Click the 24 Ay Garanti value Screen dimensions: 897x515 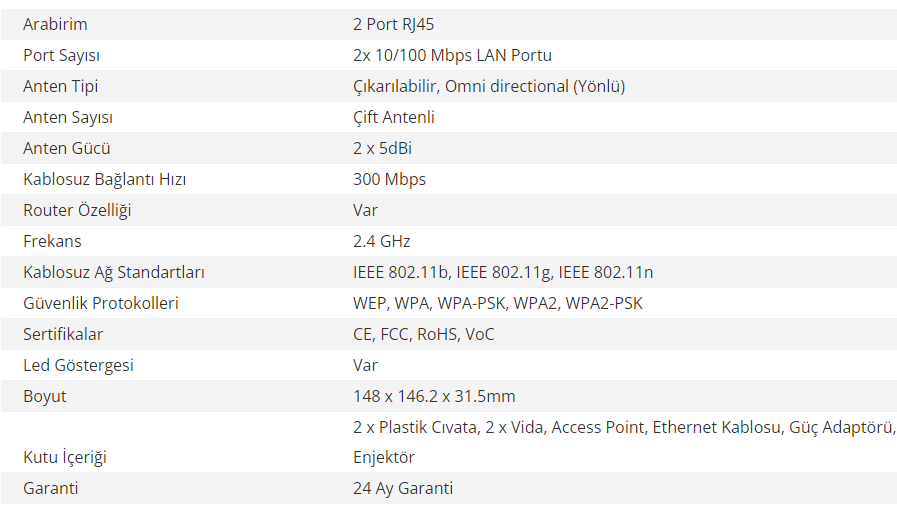tap(403, 488)
